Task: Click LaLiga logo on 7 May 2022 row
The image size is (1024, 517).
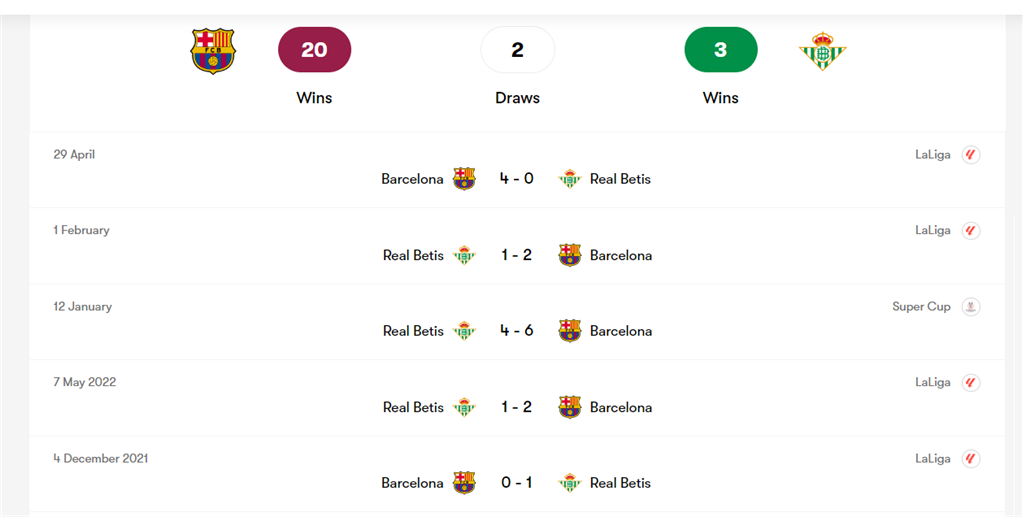Action: (x=970, y=383)
